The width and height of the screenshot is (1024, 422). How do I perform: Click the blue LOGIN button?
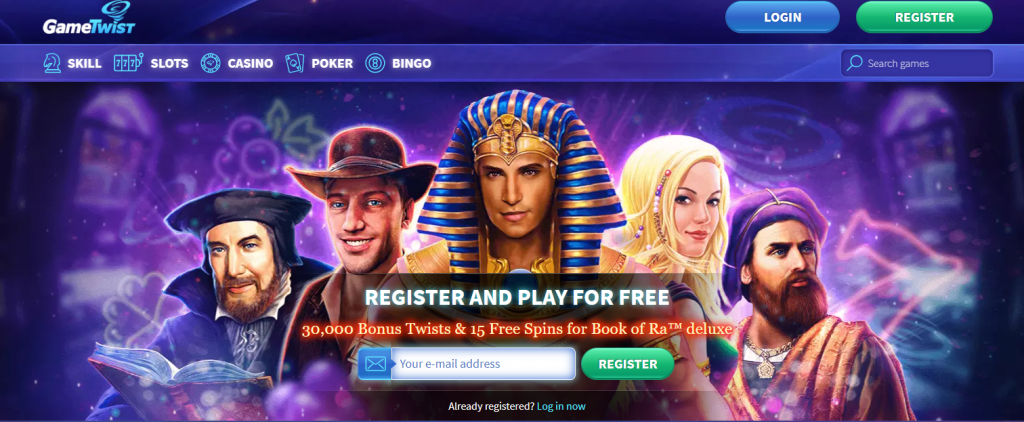[782, 18]
